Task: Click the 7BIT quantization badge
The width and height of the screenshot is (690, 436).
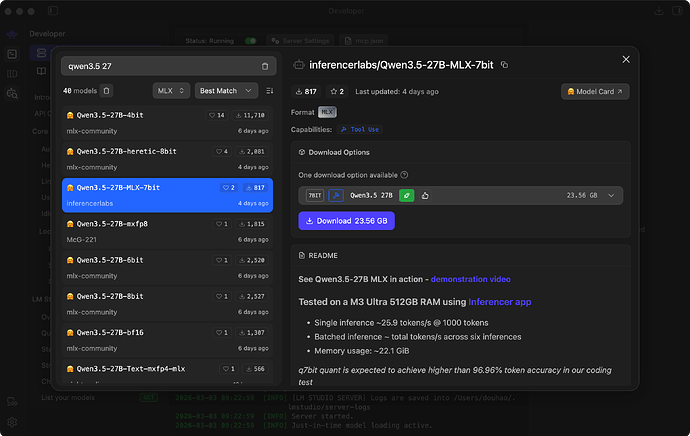Action: pyautogui.click(x=315, y=195)
